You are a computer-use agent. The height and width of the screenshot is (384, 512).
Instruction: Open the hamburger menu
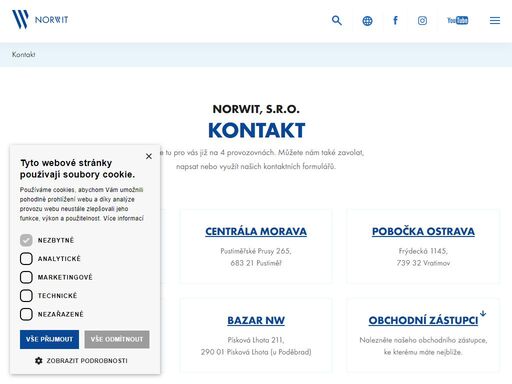[x=495, y=21]
